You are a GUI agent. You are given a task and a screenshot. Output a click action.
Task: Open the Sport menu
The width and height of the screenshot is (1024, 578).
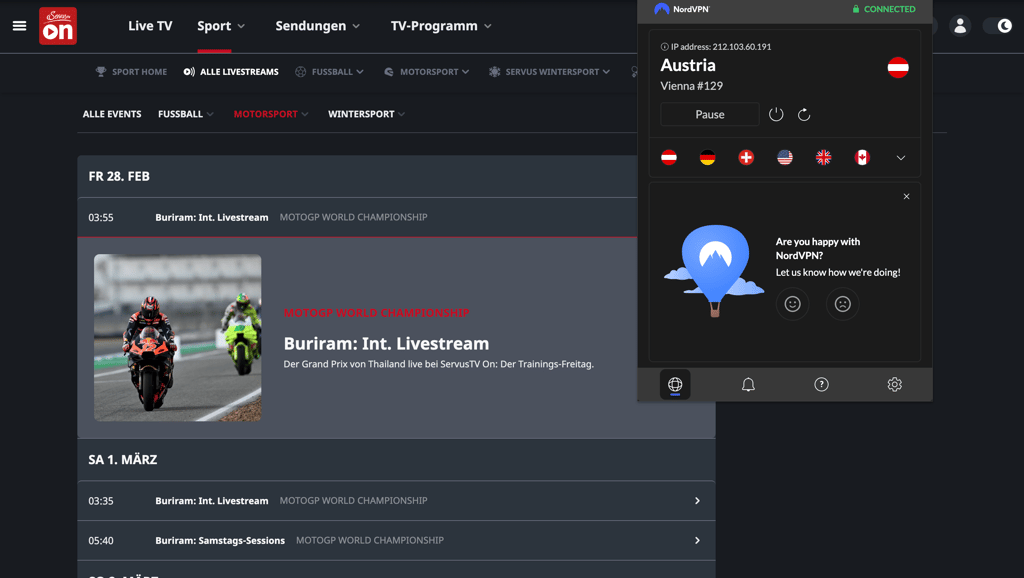[221, 26]
